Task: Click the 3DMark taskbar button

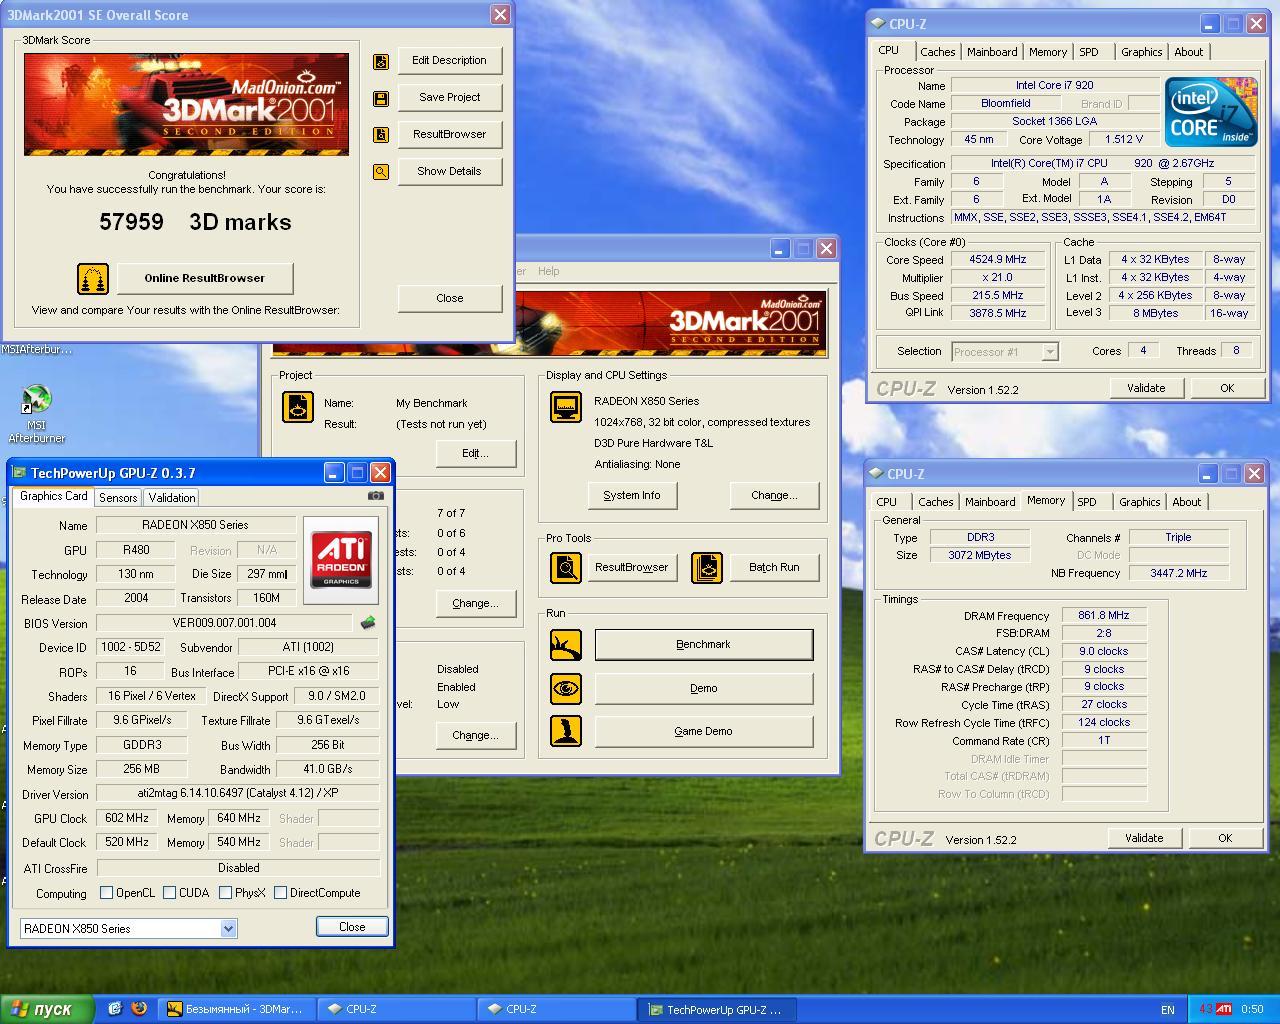Action: coord(239,1010)
